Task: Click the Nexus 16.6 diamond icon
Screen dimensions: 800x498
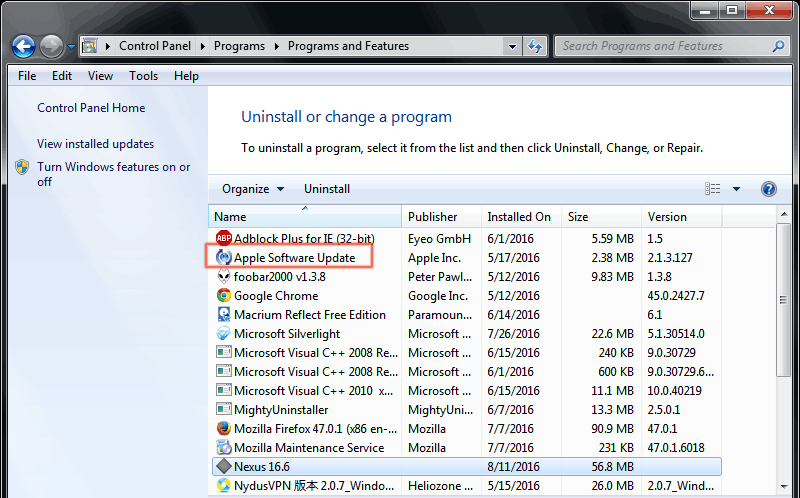Action: pyautogui.click(x=223, y=466)
